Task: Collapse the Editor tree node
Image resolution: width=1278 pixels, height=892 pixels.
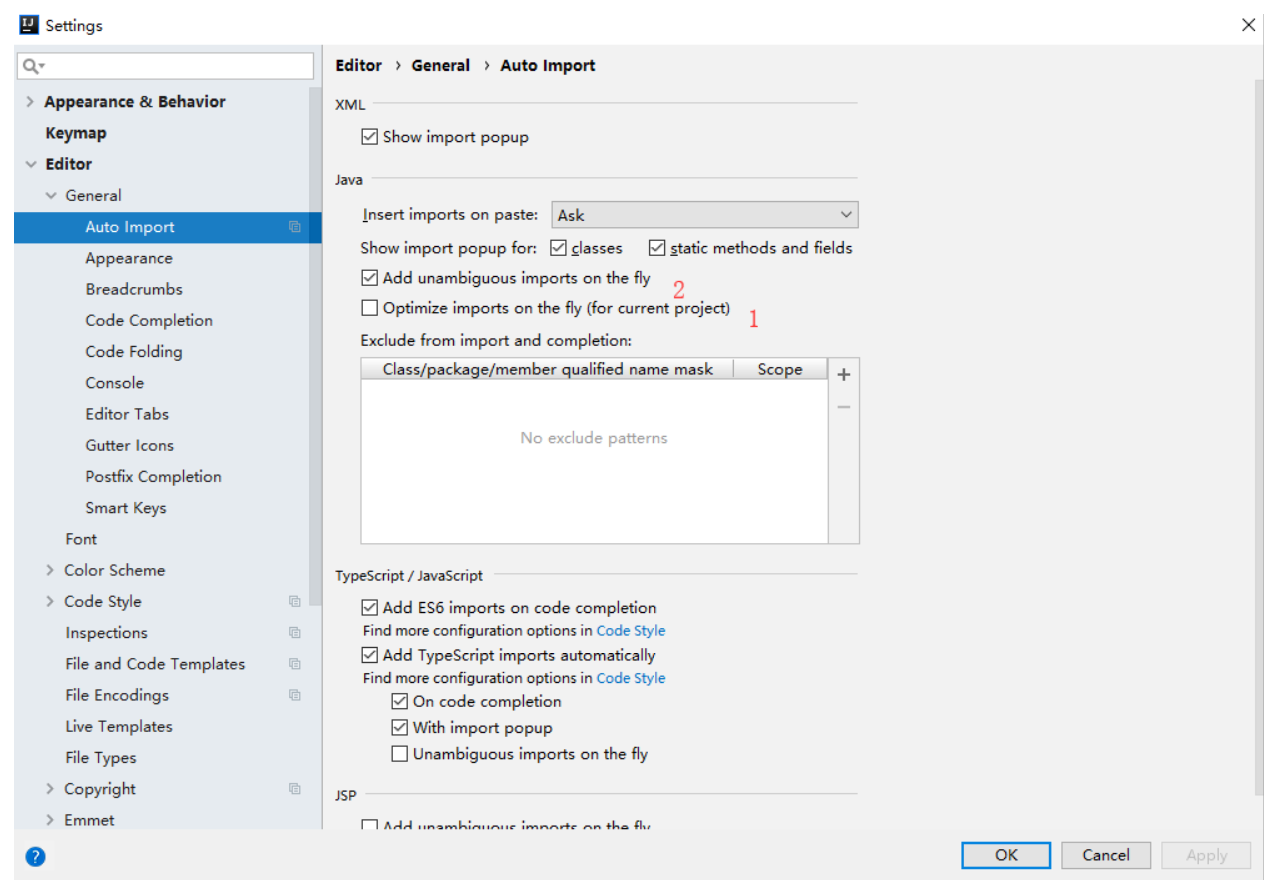Action: [30, 163]
